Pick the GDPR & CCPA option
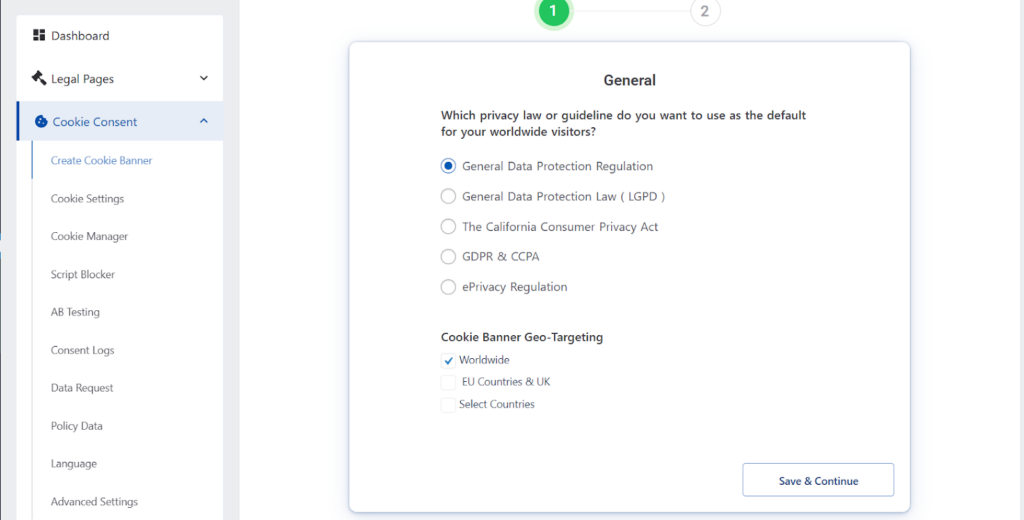This screenshot has height=520, width=1024. point(449,257)
